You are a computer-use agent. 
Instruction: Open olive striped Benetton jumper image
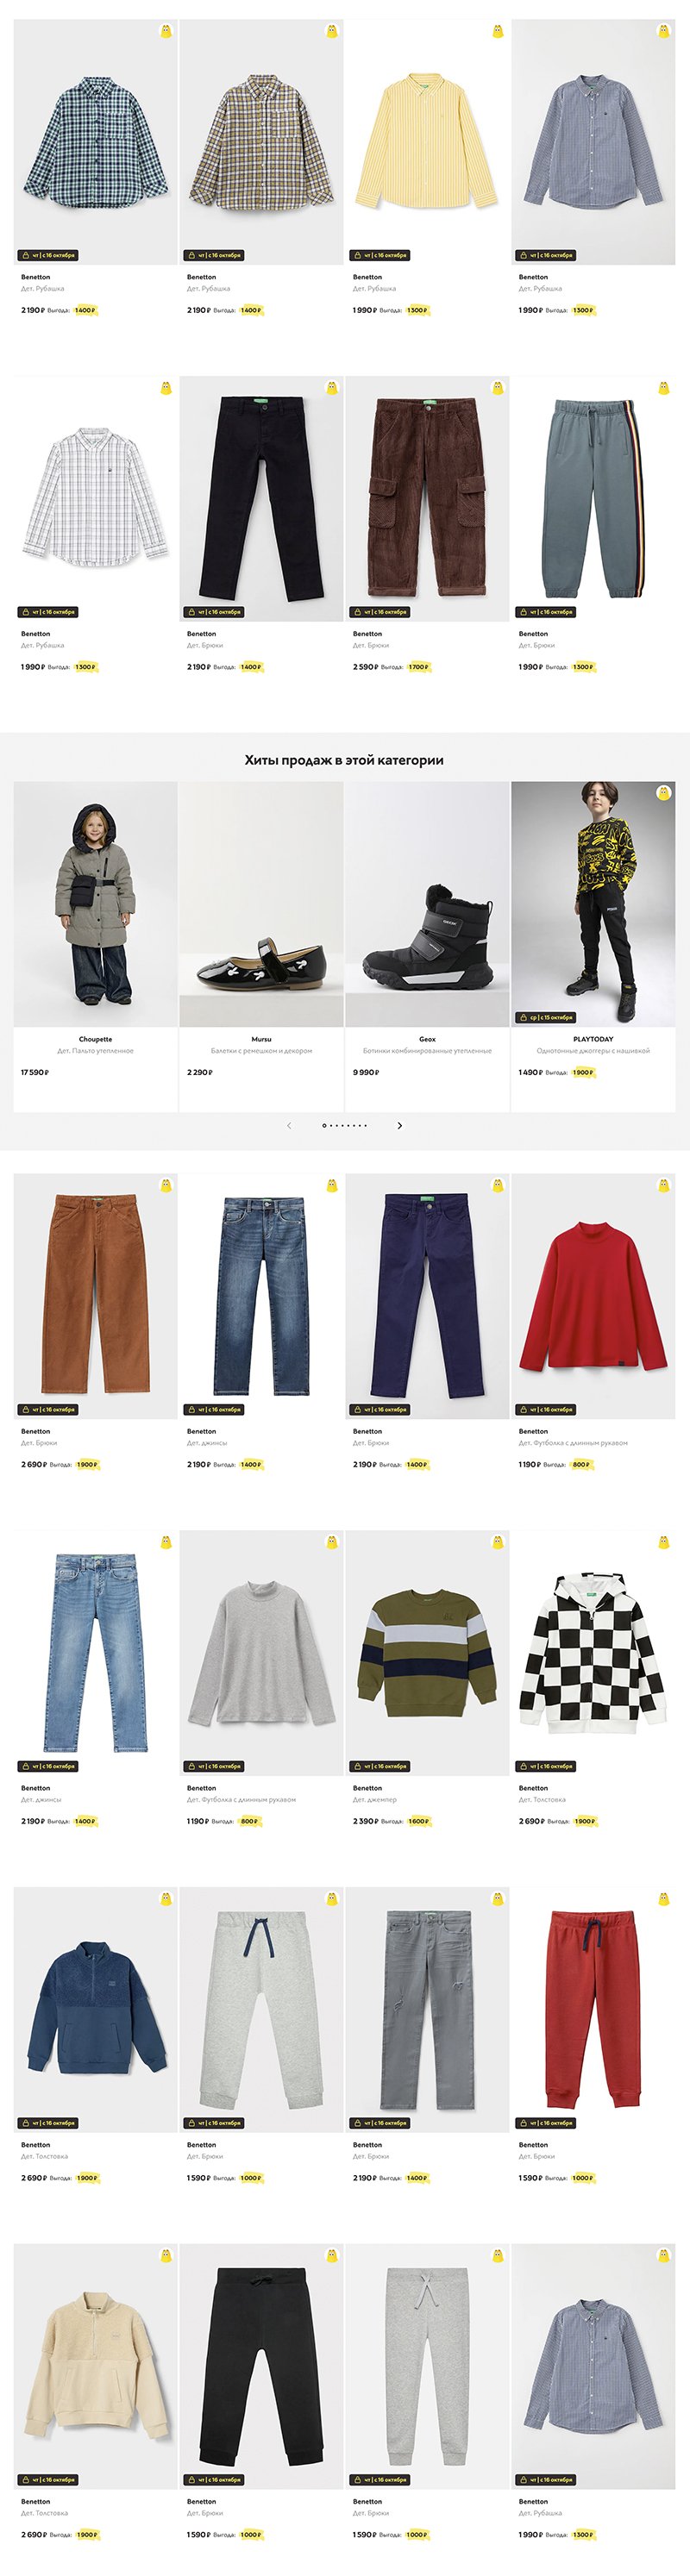click(x=427, y=1653)
